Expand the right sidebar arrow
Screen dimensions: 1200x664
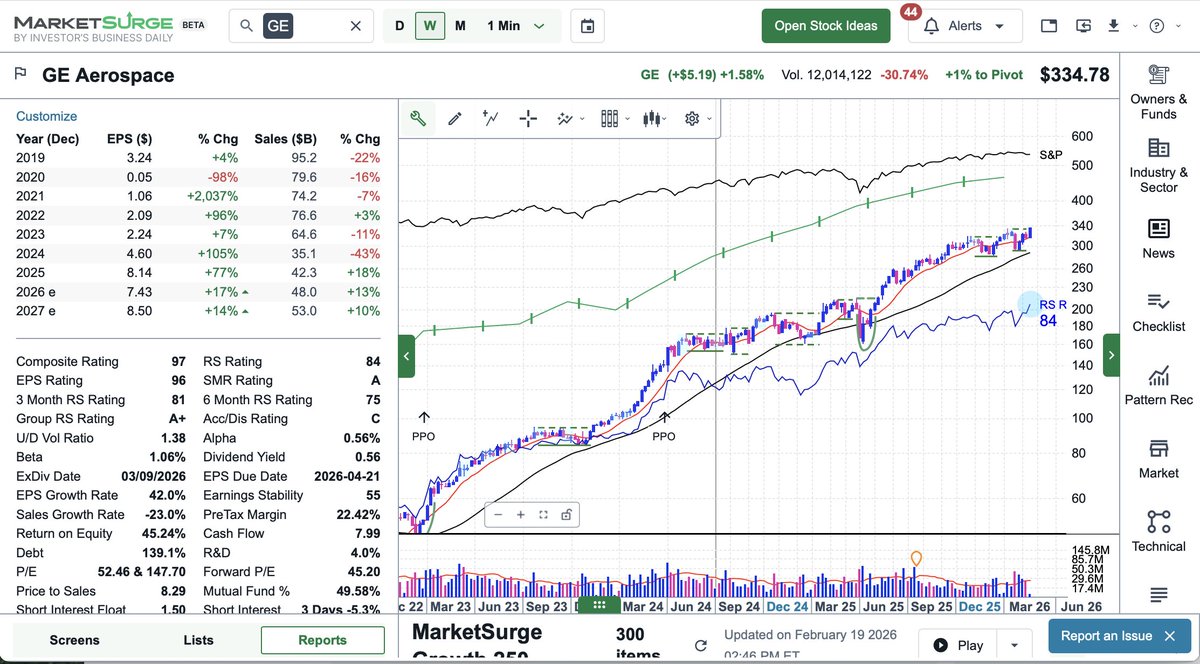1112,355
